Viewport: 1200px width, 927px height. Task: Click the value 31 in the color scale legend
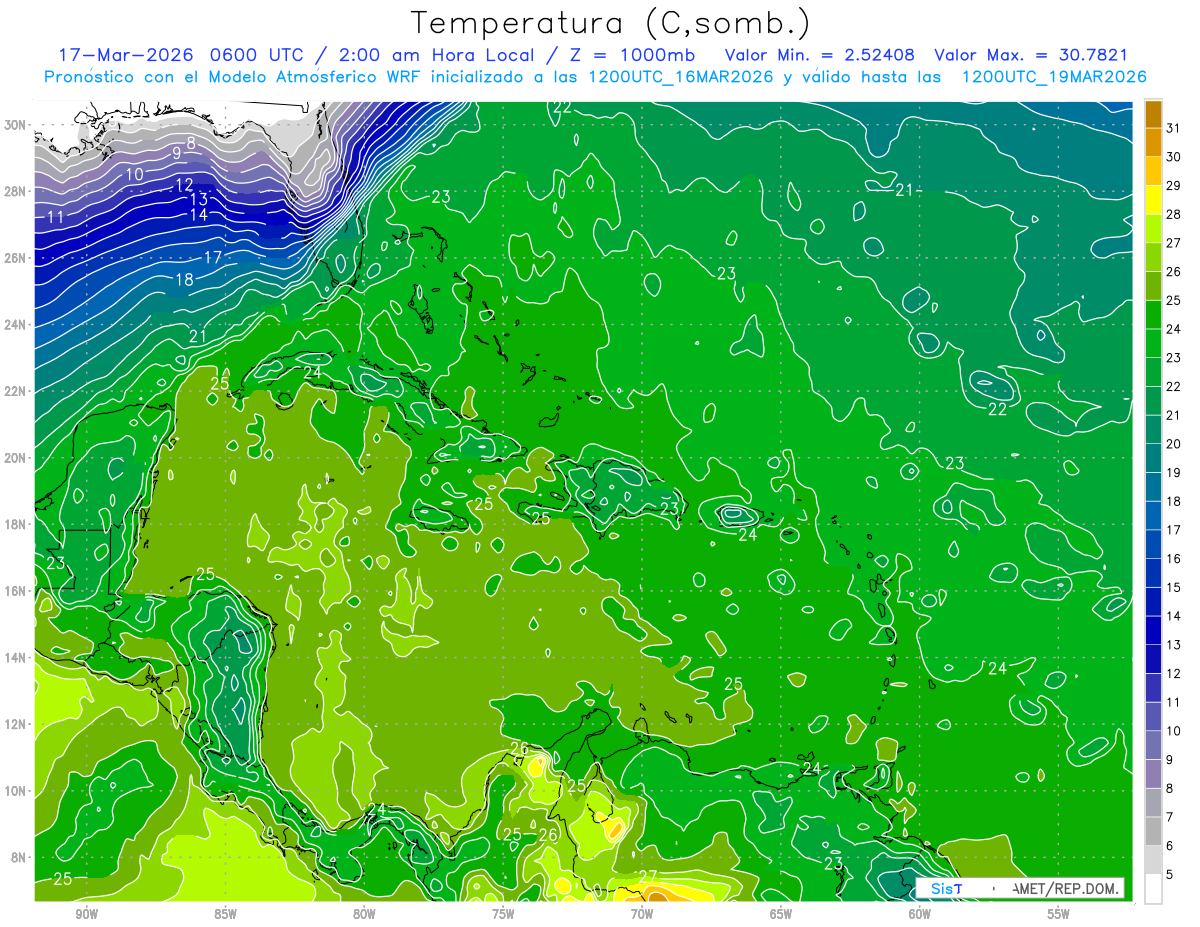click(x=1173, y=127)
